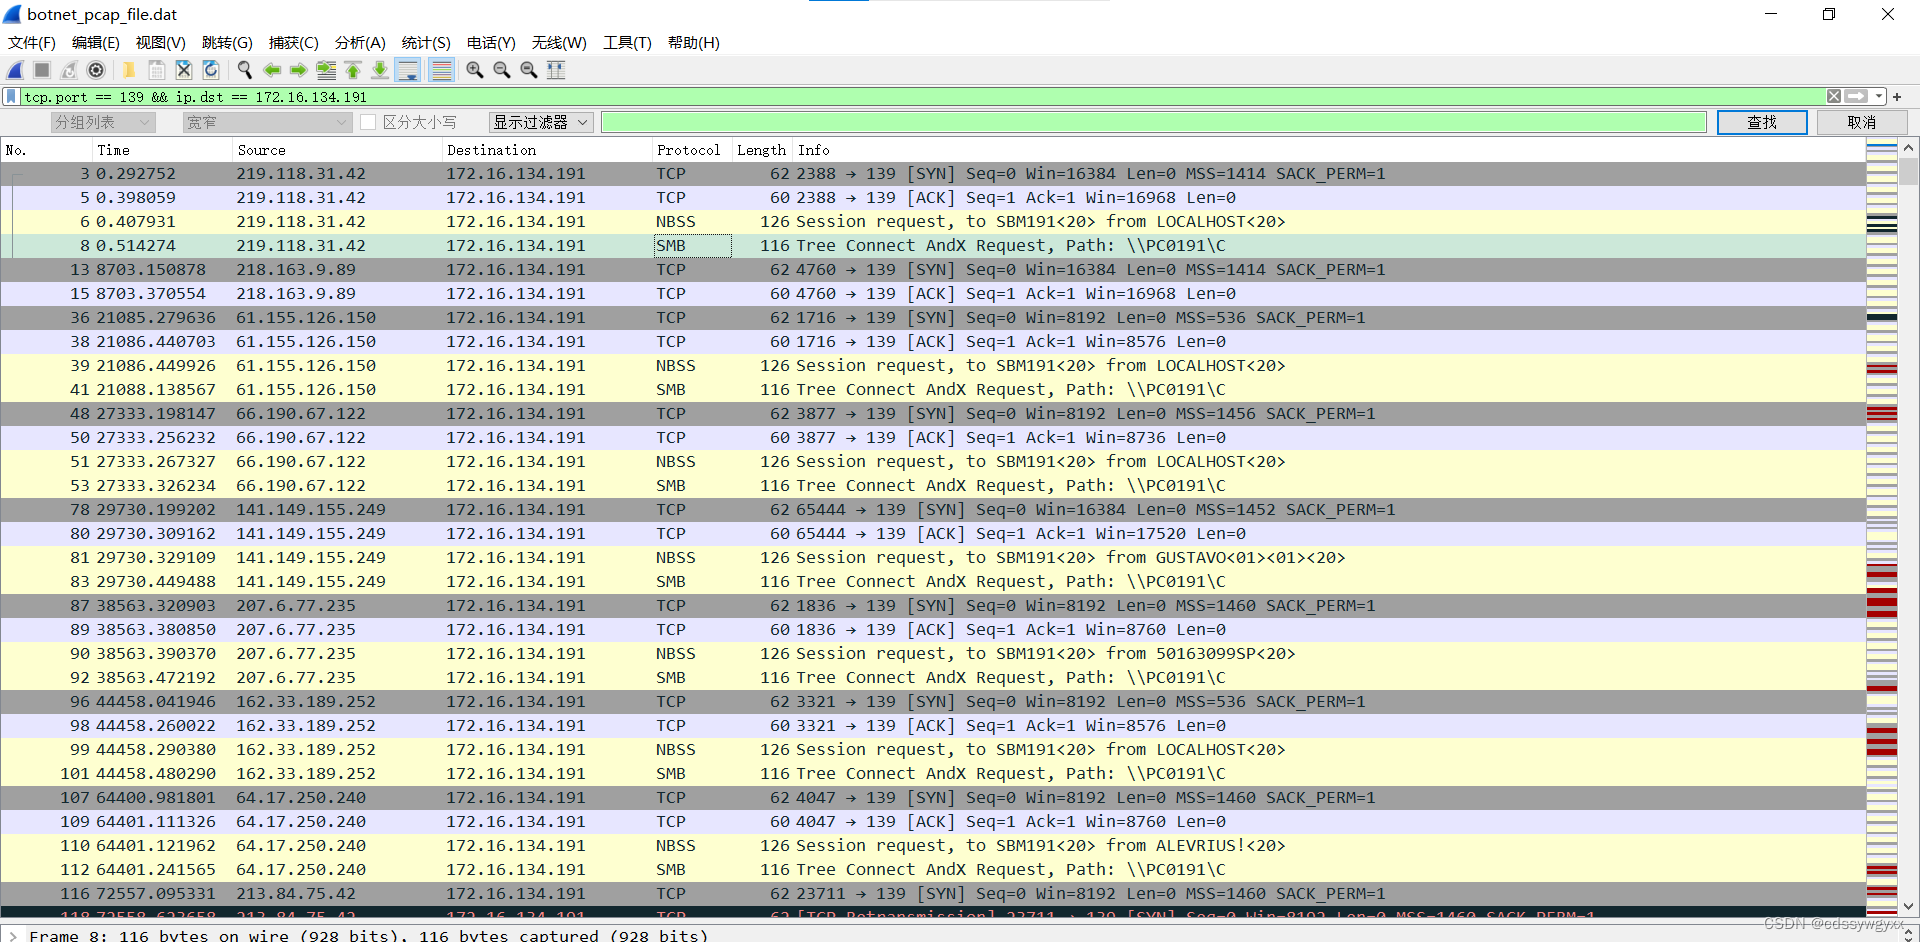Select packet 3 SYN from 219.118.31.42

point(933,174)
